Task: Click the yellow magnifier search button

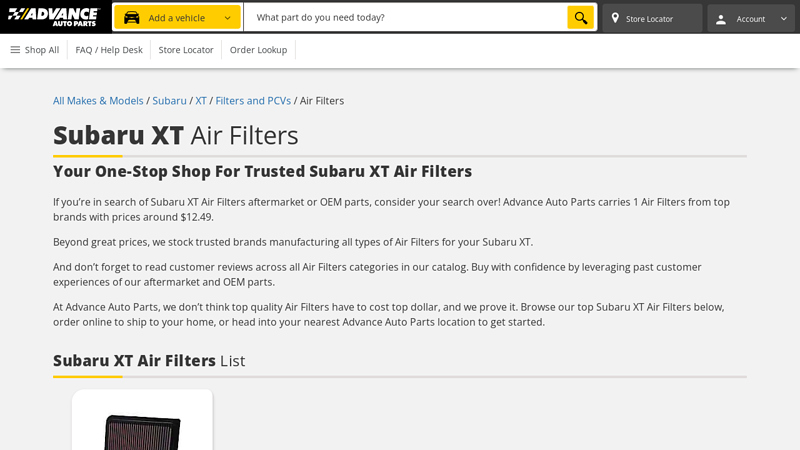Action: (581, 18)
